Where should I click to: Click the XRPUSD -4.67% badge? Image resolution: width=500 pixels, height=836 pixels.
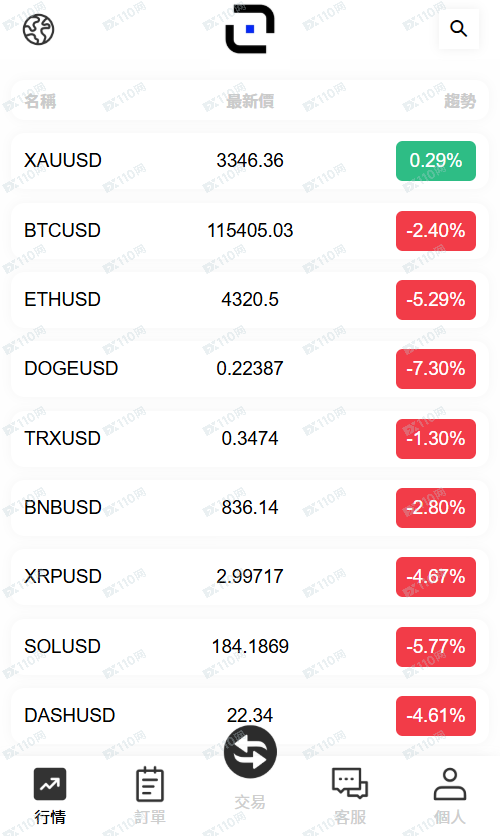coord(436,577)
